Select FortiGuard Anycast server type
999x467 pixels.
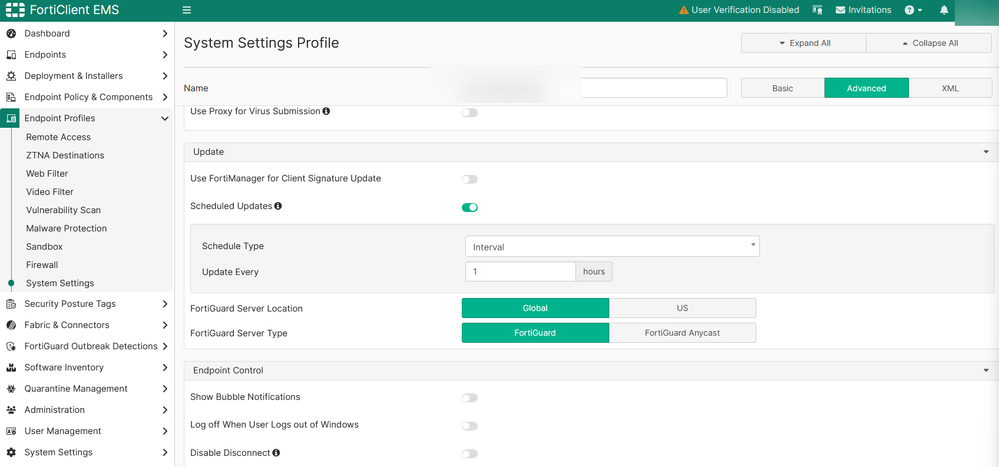coord(683,333)
